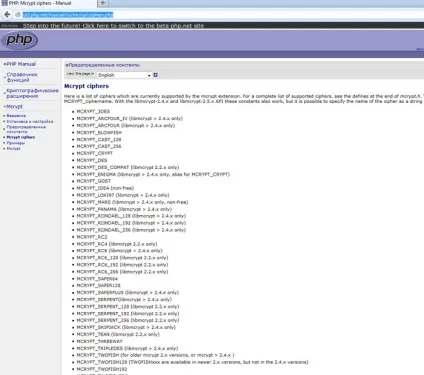Open 'Примеры' sidebar link

tap(16, 143)
